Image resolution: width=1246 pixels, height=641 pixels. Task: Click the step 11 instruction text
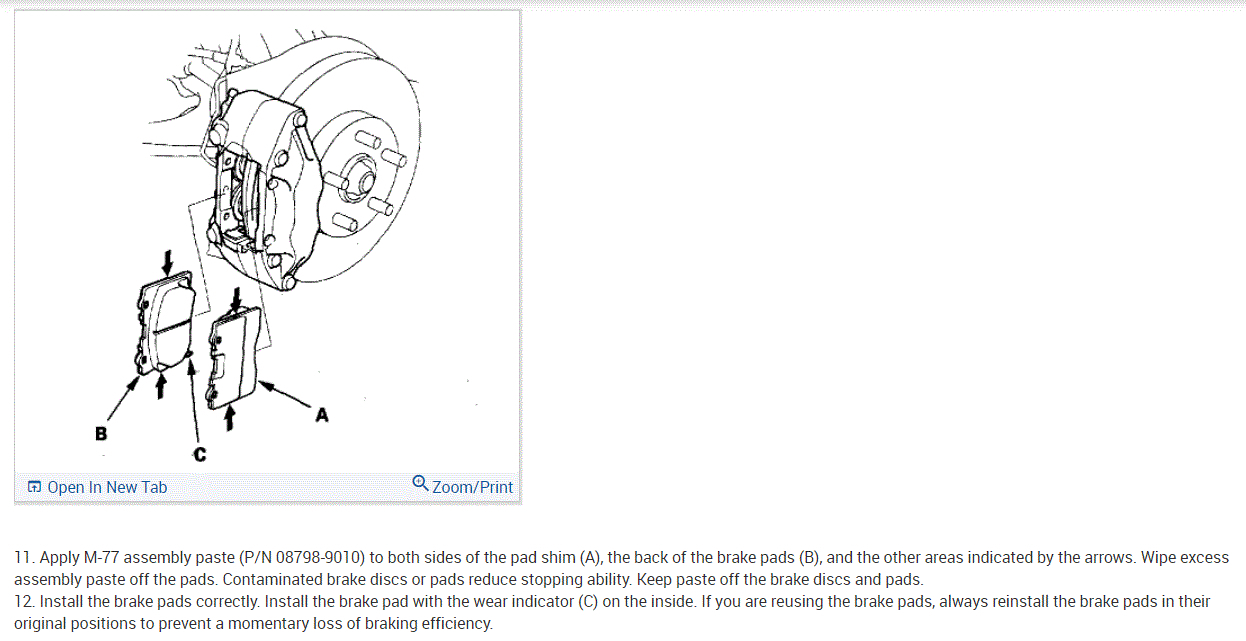(x=621, y=568)
